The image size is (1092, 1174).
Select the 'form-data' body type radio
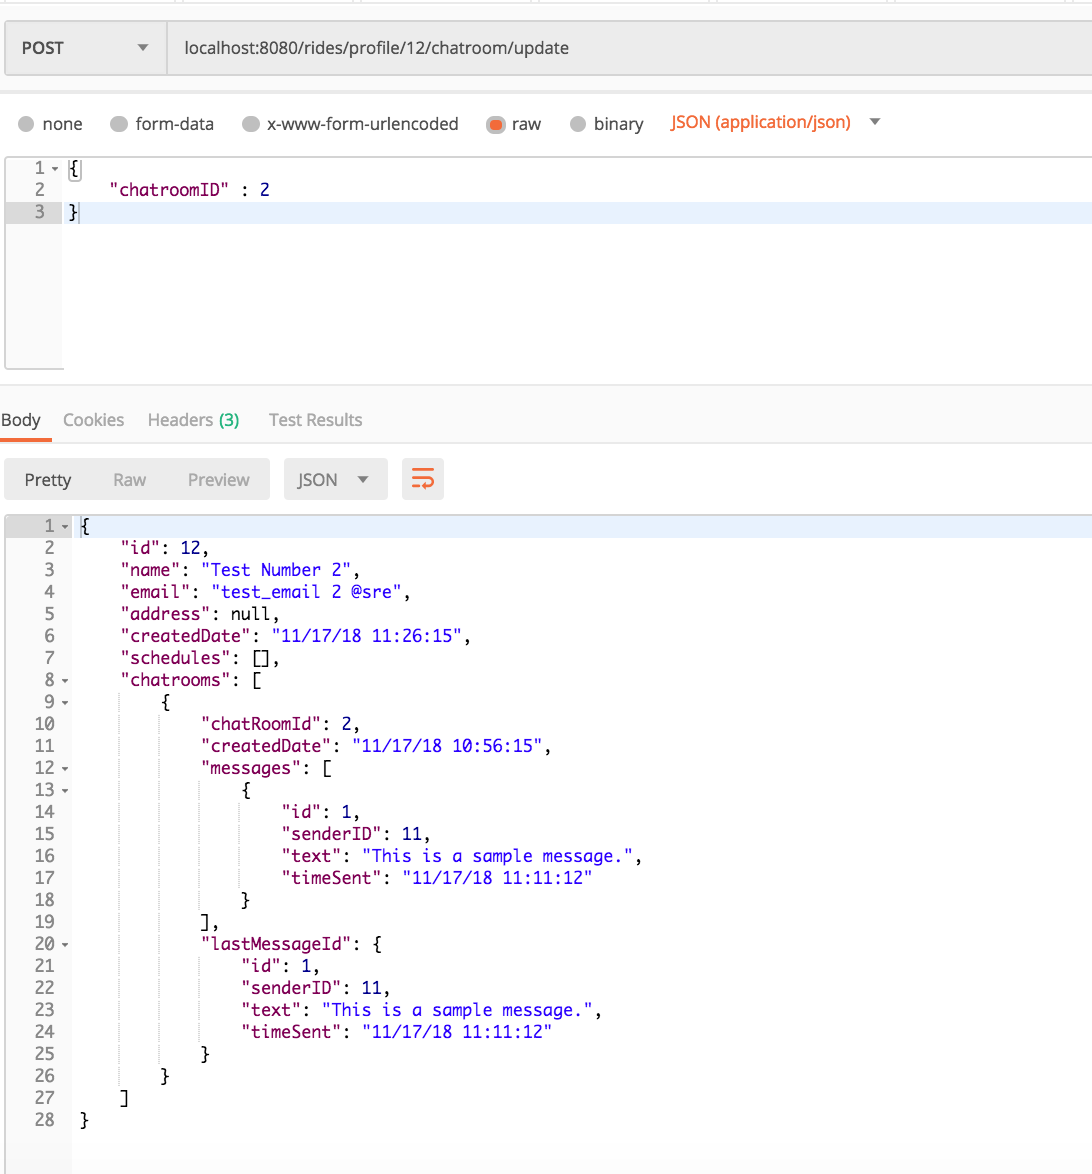pos(119,124)
